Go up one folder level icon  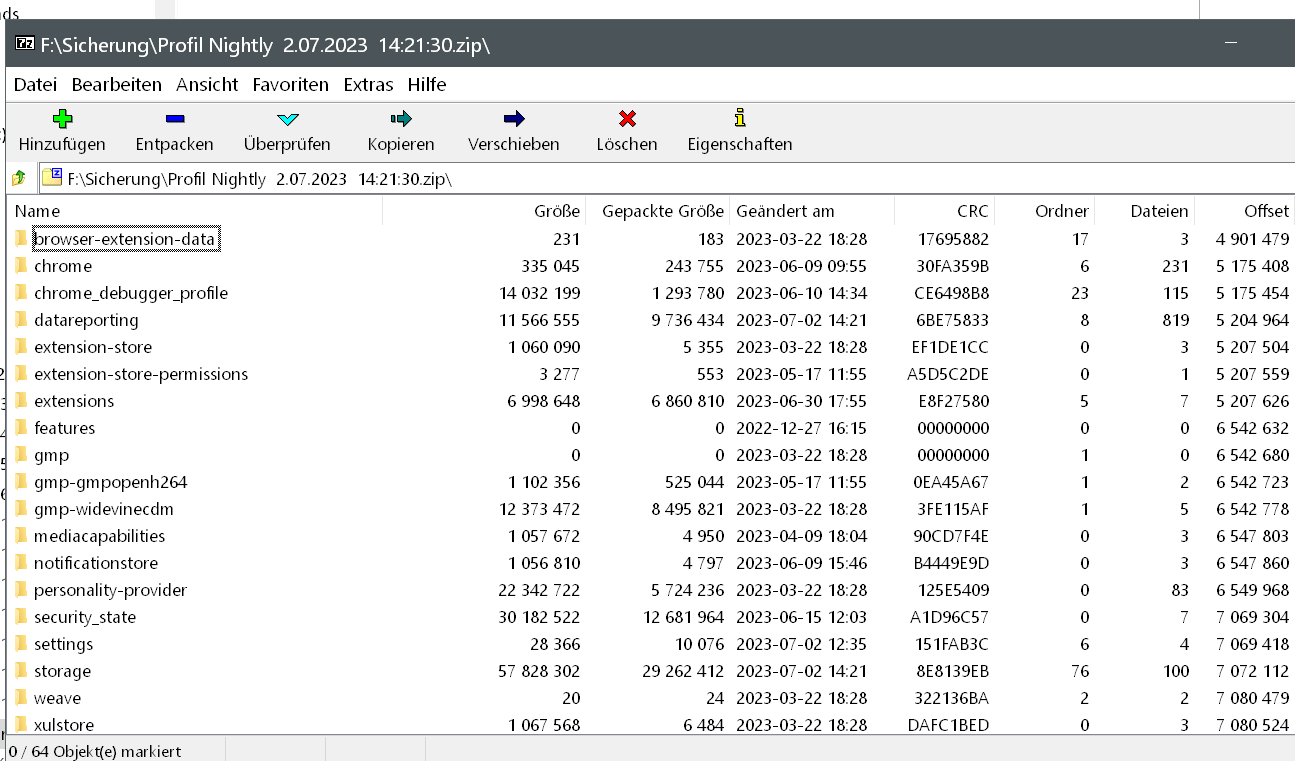(19, 179)
